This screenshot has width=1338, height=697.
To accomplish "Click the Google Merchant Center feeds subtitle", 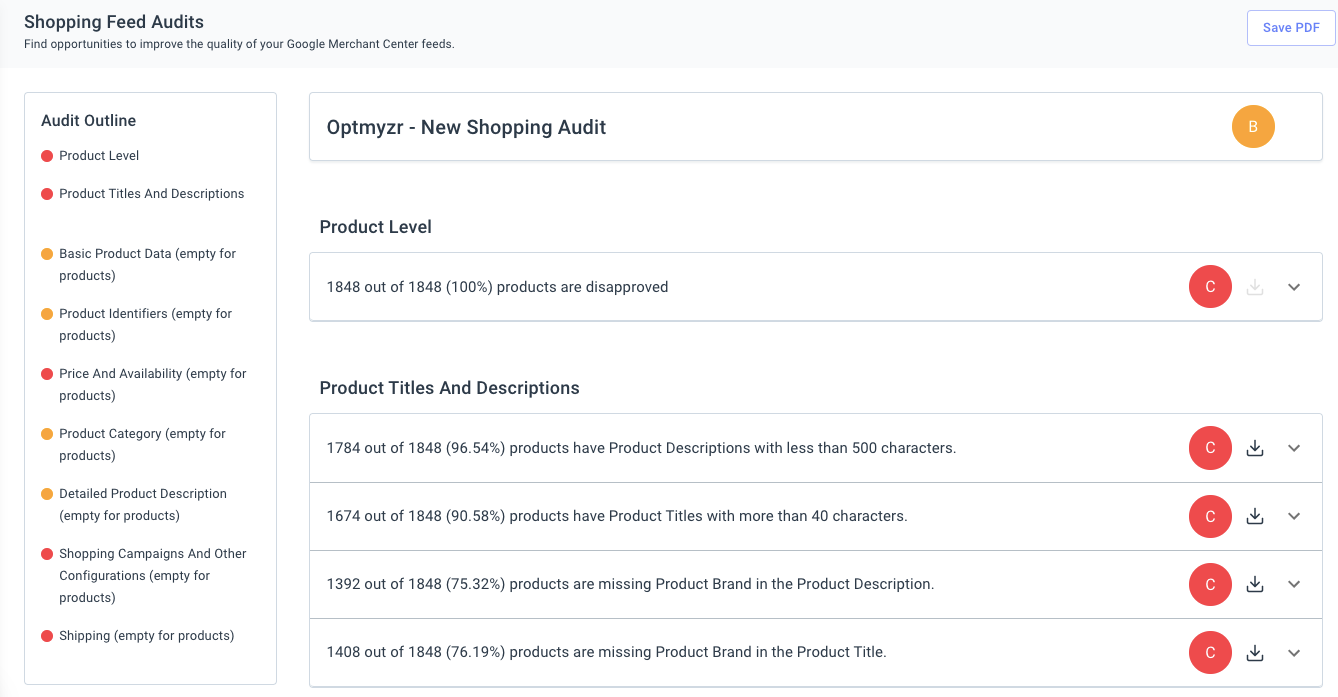I will coord(239,44).
